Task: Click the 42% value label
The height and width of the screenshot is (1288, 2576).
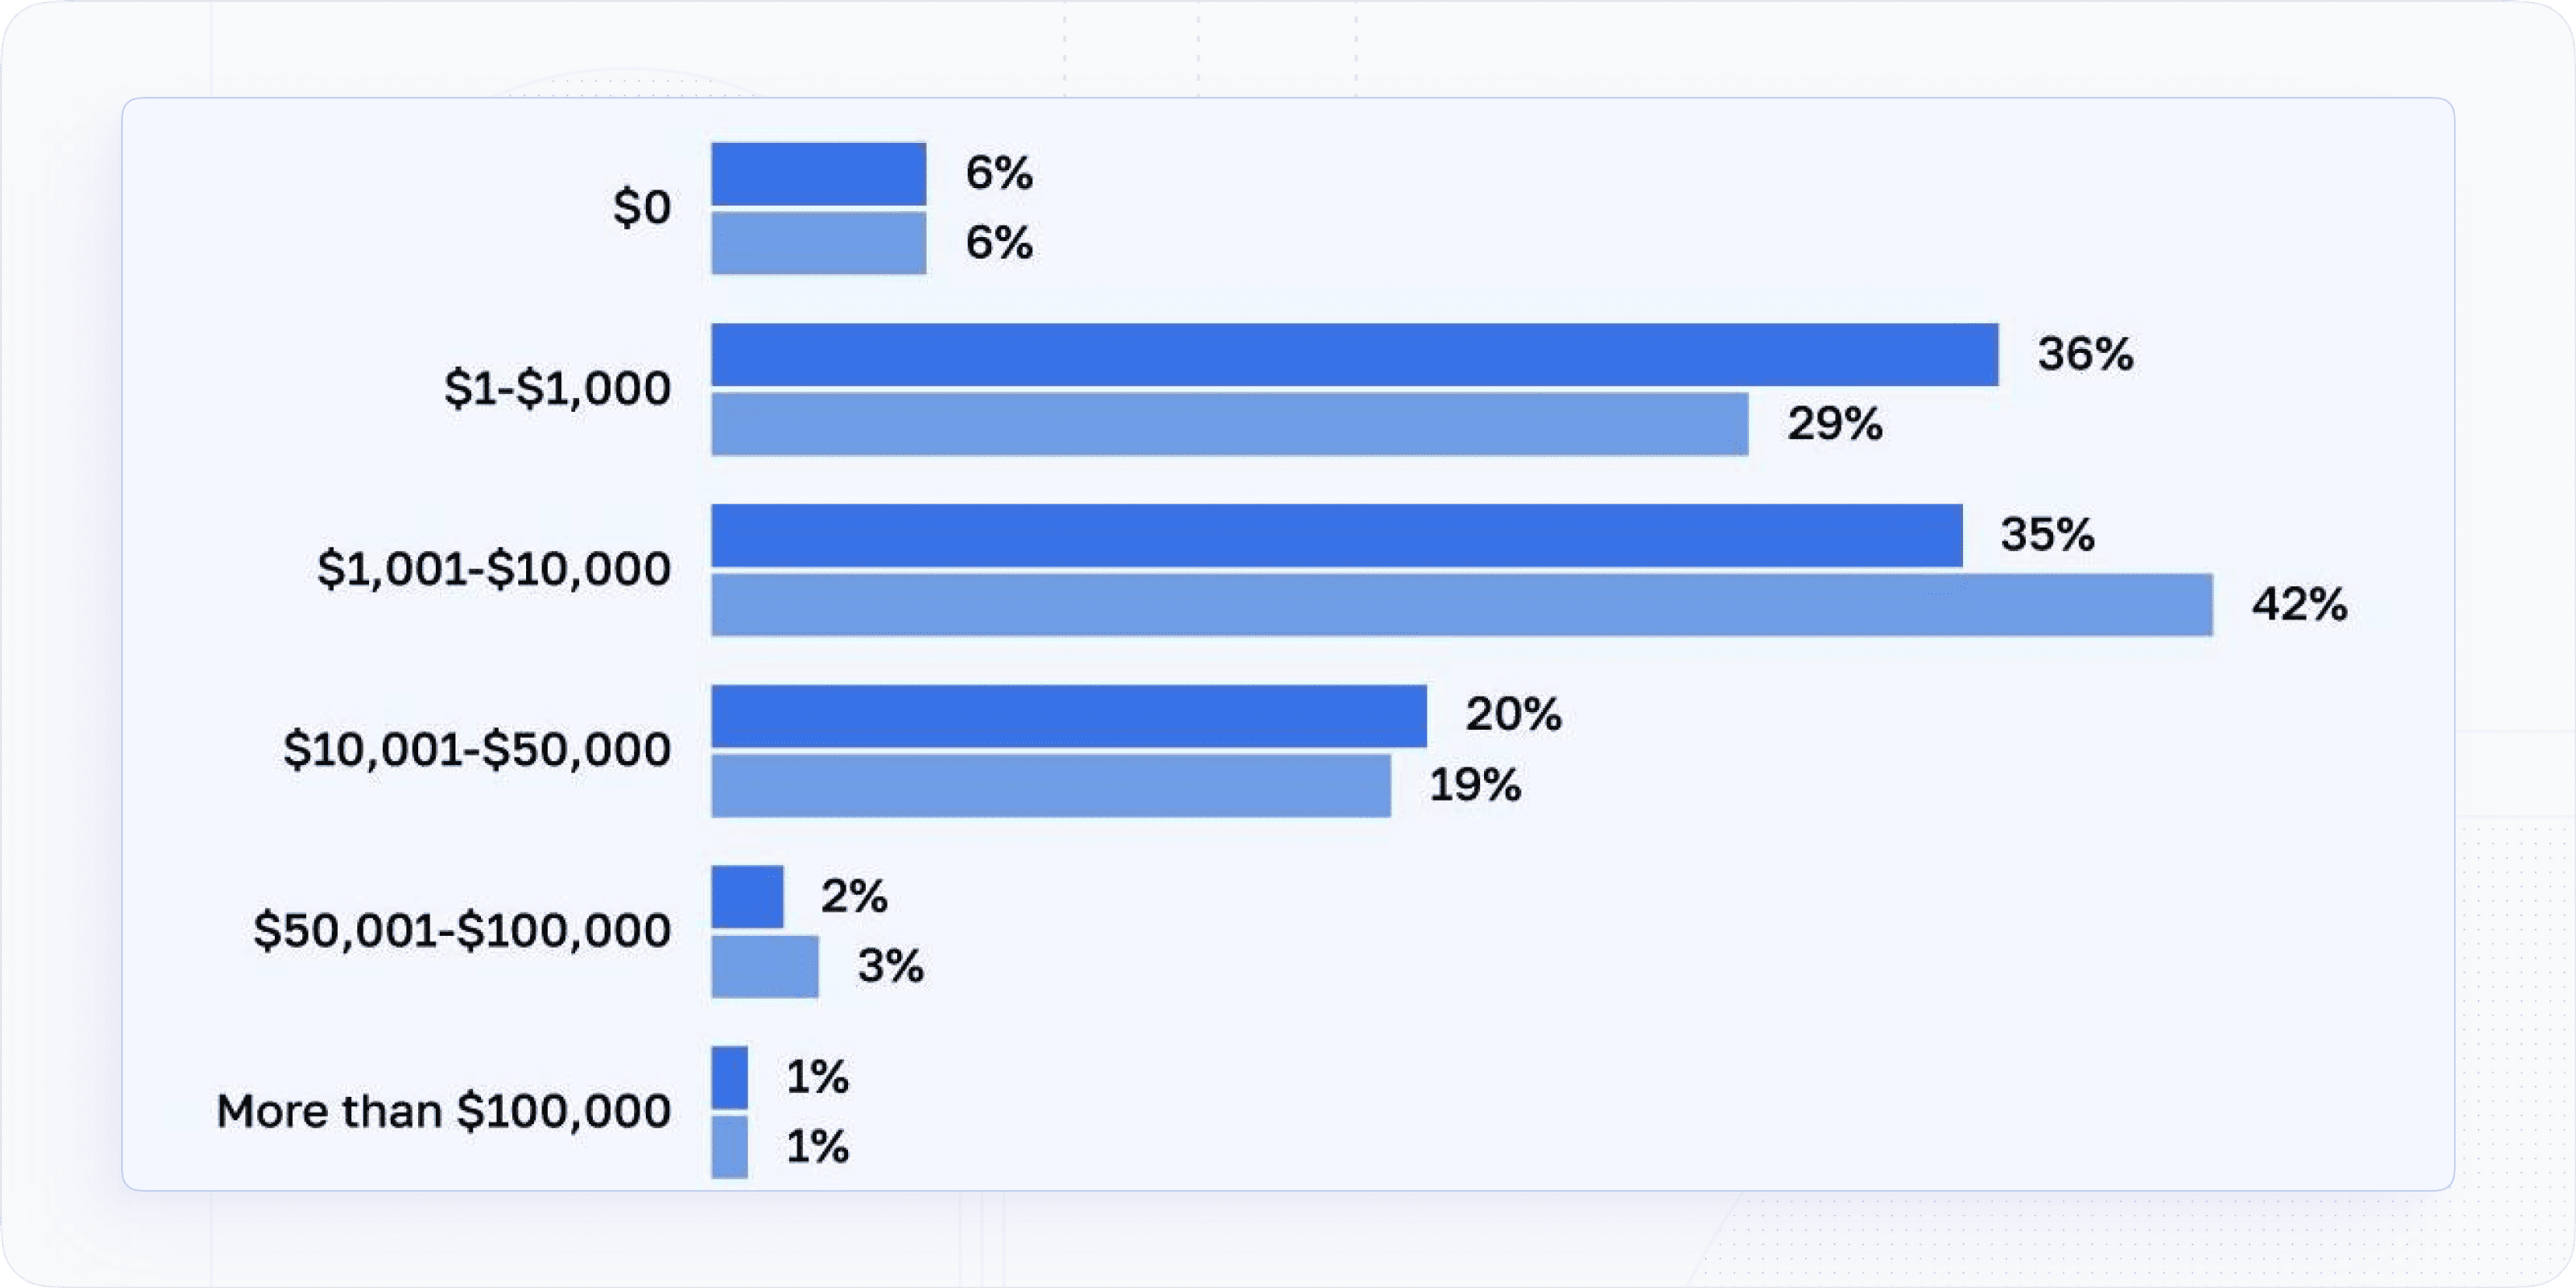Action: pyautogui.click(x=2299, y=604)
